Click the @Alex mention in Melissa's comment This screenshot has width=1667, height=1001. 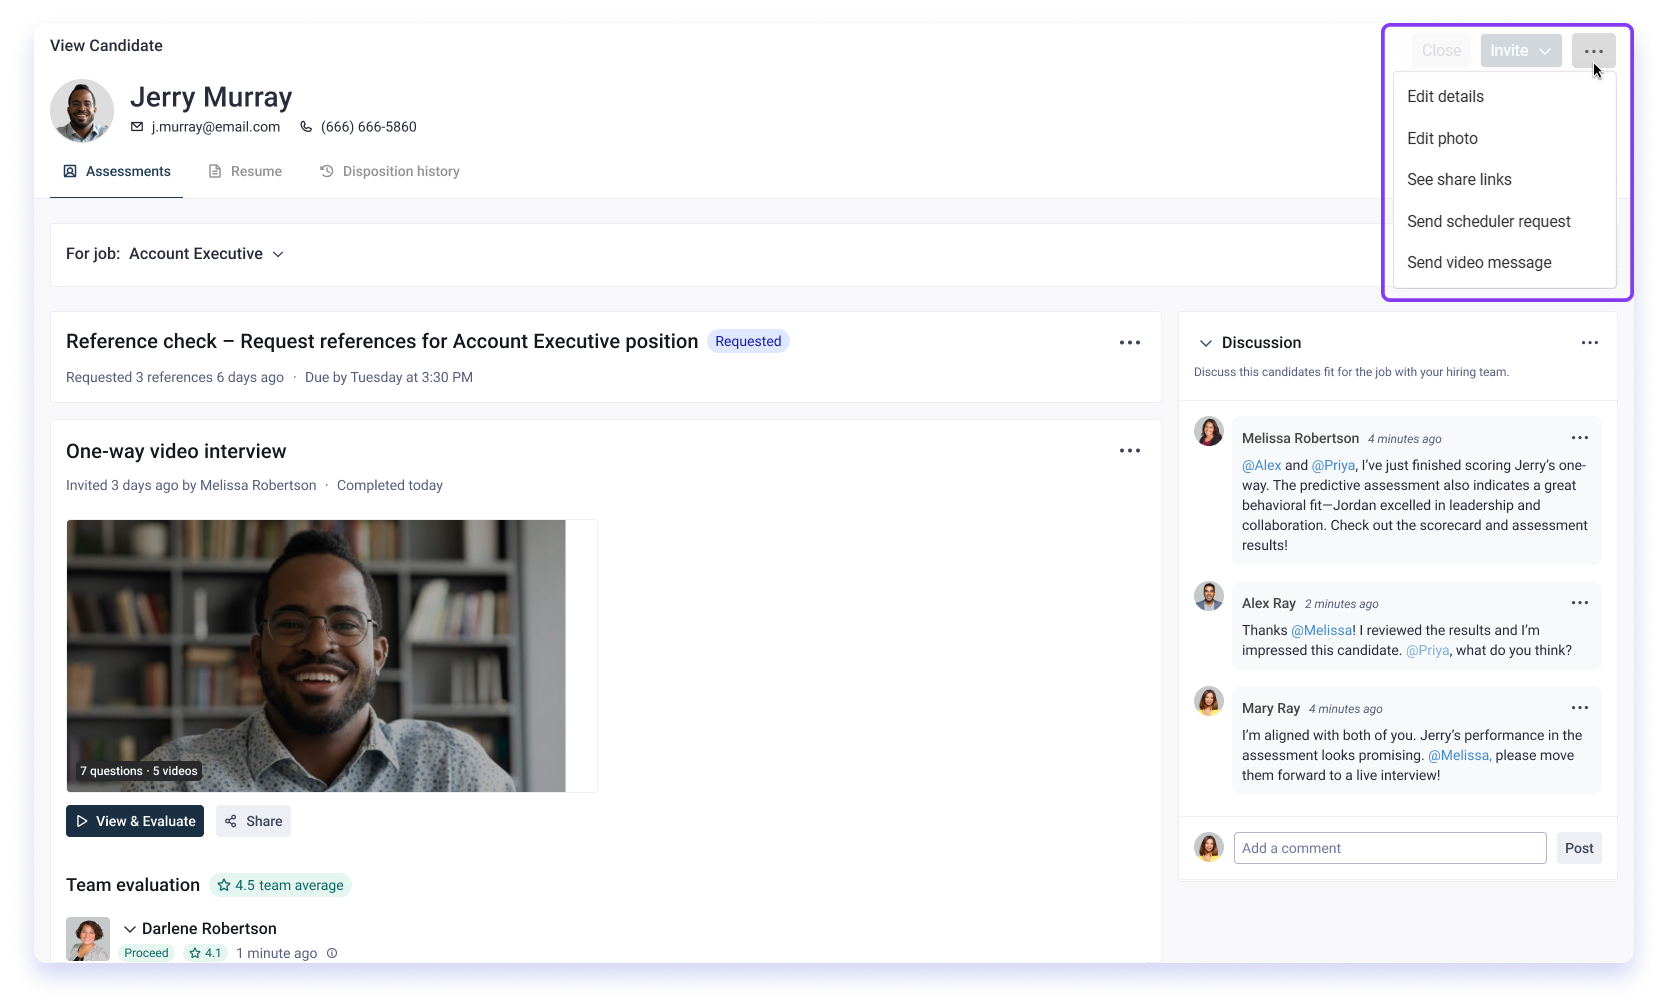[x=1261, y=465]
